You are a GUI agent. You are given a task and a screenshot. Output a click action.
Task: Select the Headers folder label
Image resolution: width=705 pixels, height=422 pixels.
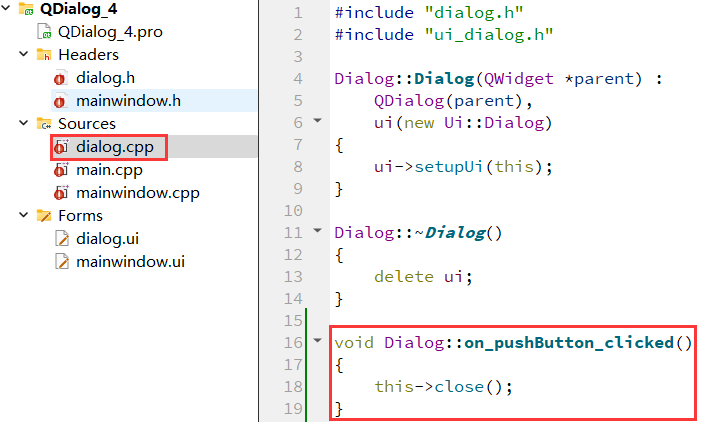tap(89, 54)
